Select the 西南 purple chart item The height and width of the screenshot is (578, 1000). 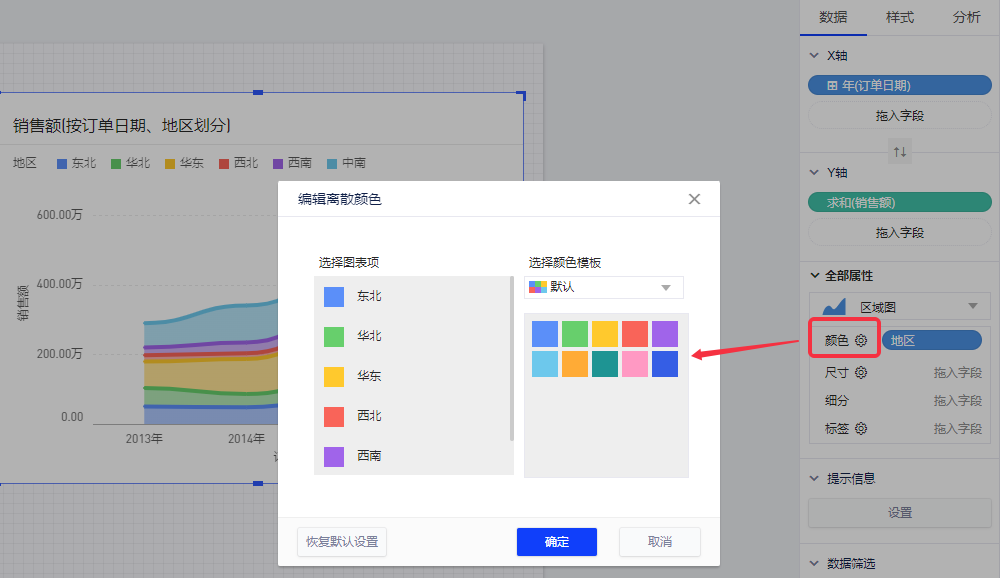click(x=412, y=455)
